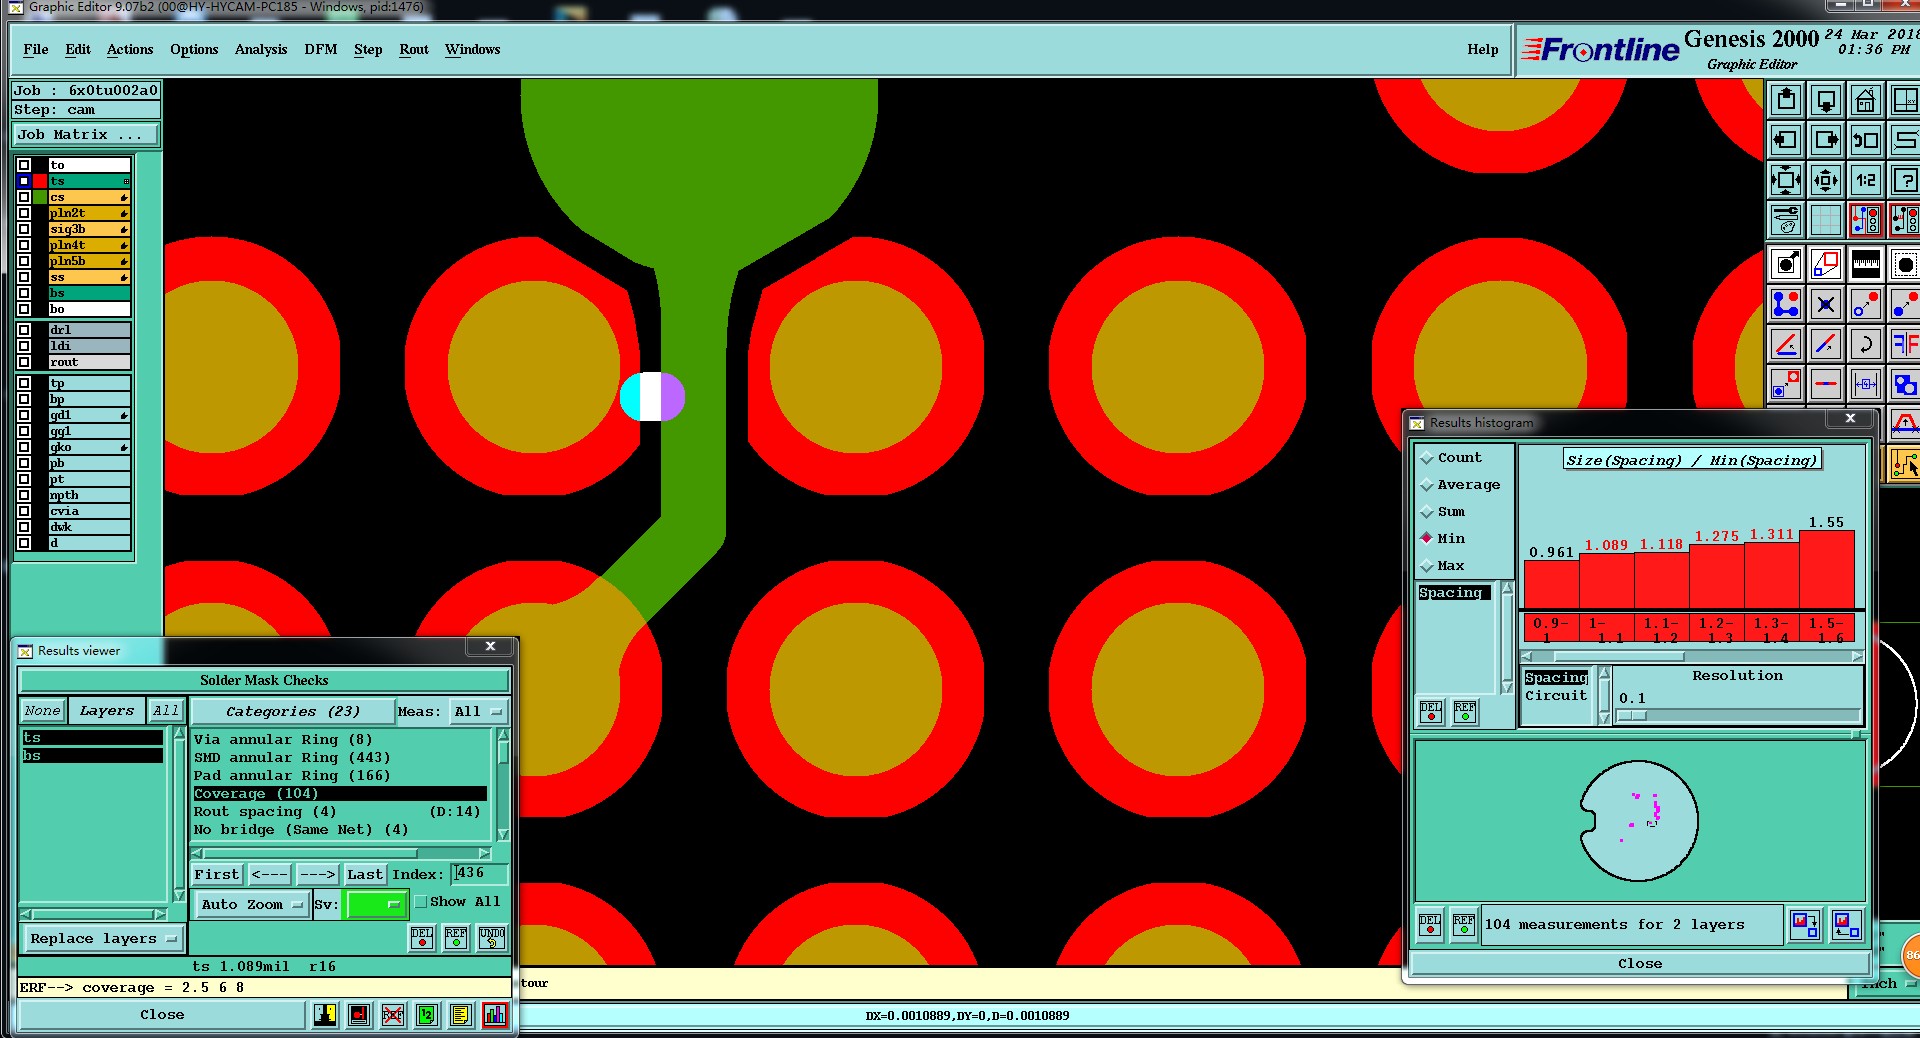The height and width of the screenshot is (1038, 1920).
Task: Click the First result button
Action: (217, 875)
